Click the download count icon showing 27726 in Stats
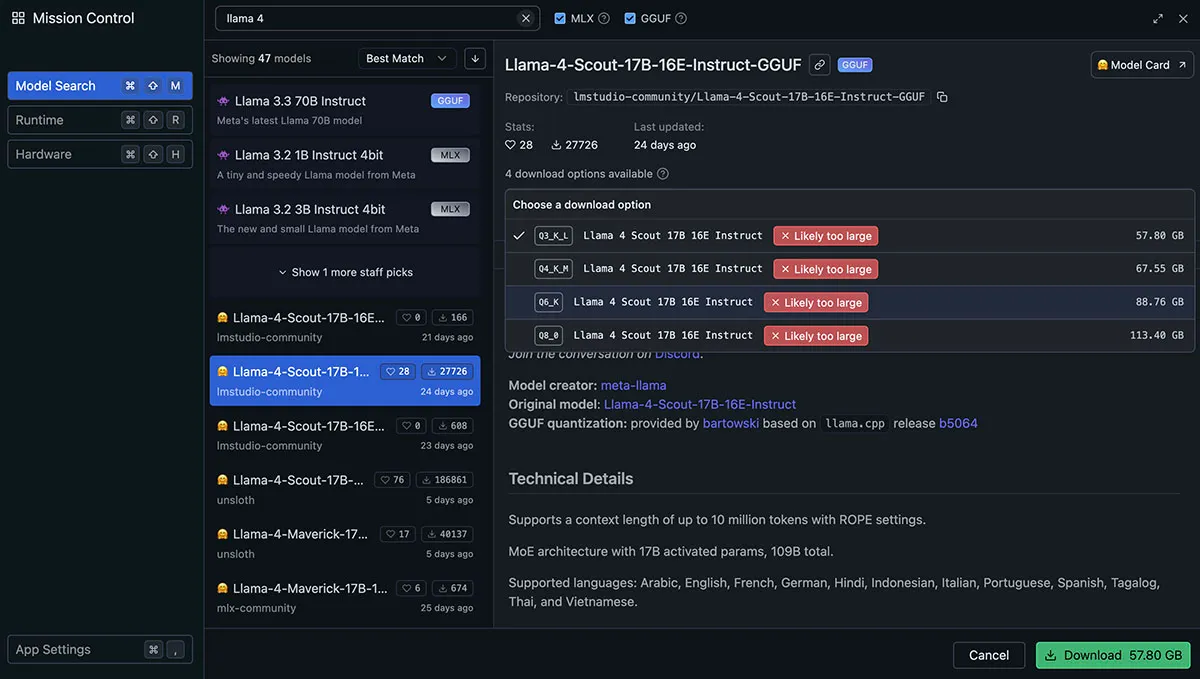The width and height of the screenshot is (1200, 679). [557, 145]
